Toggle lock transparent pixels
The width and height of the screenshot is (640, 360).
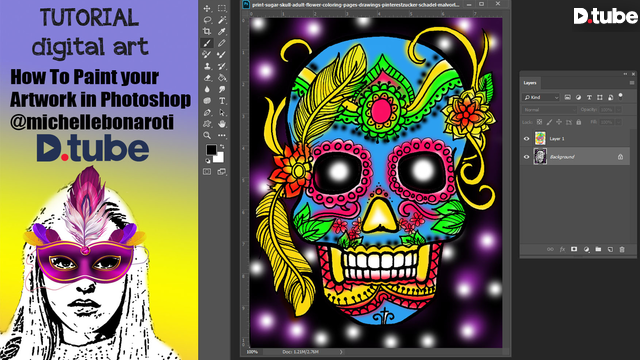click(539, 122)
